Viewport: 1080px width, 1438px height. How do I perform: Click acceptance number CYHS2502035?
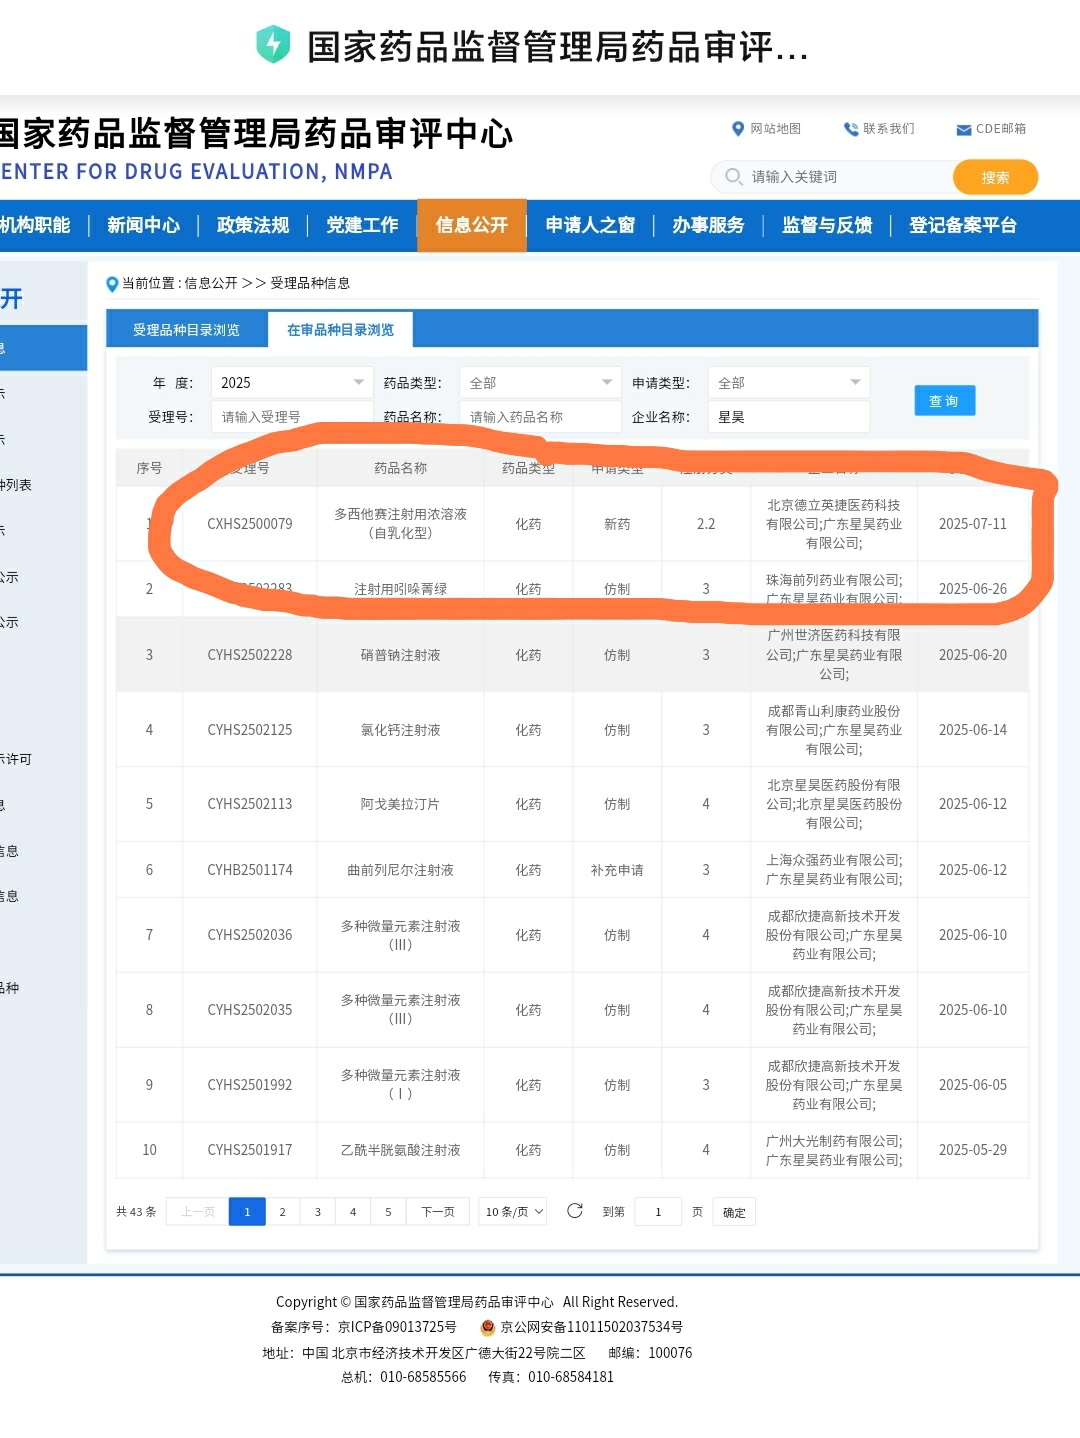pyautogui.click(x=250, y=1010)
